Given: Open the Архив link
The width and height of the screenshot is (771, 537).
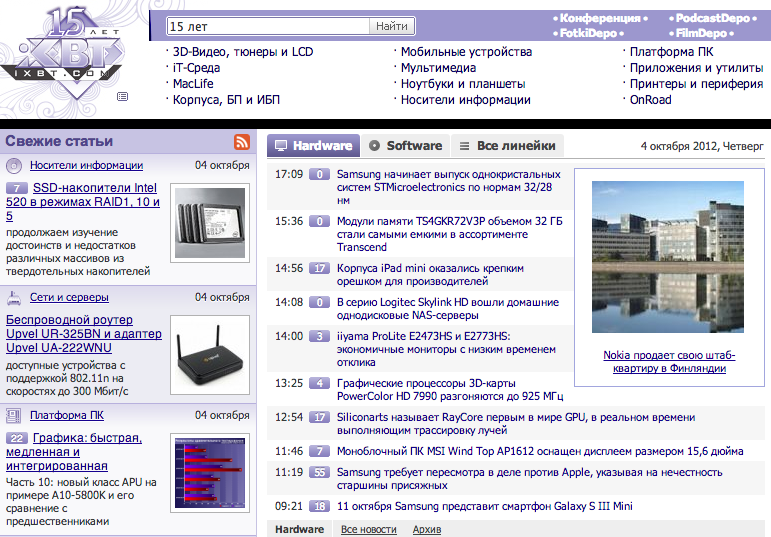Looking at the screenshot, I should [x=427, y=530].
